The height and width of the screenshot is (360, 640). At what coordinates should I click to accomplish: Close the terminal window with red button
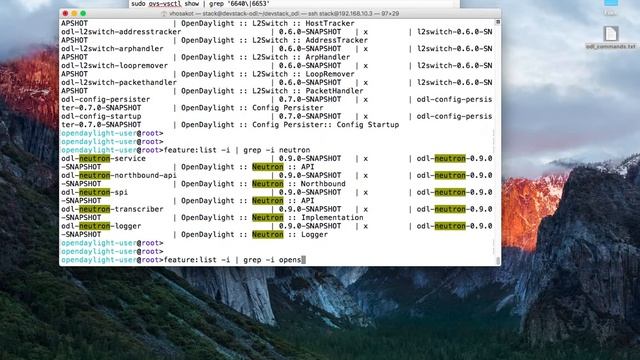(65, 13)
